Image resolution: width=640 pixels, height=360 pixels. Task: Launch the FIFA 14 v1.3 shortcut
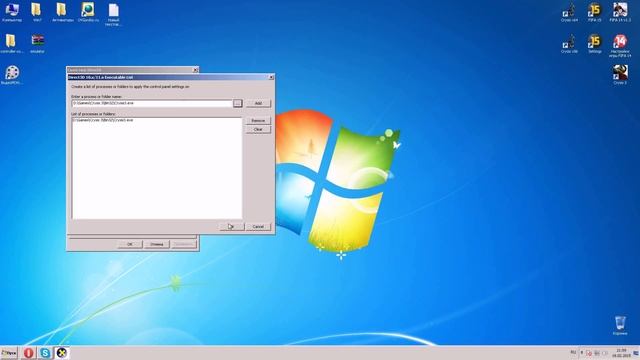[x=620, y=12]
